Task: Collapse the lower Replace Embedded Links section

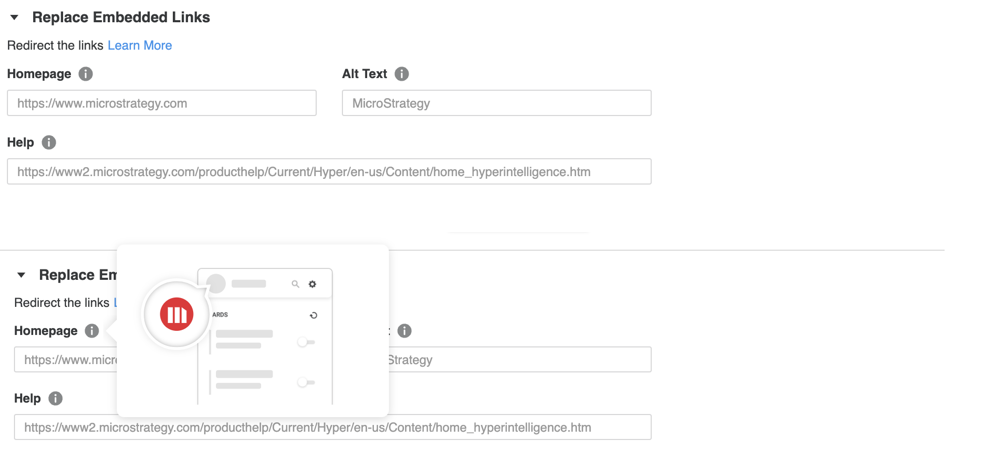Action: click(x=21, y=275)
